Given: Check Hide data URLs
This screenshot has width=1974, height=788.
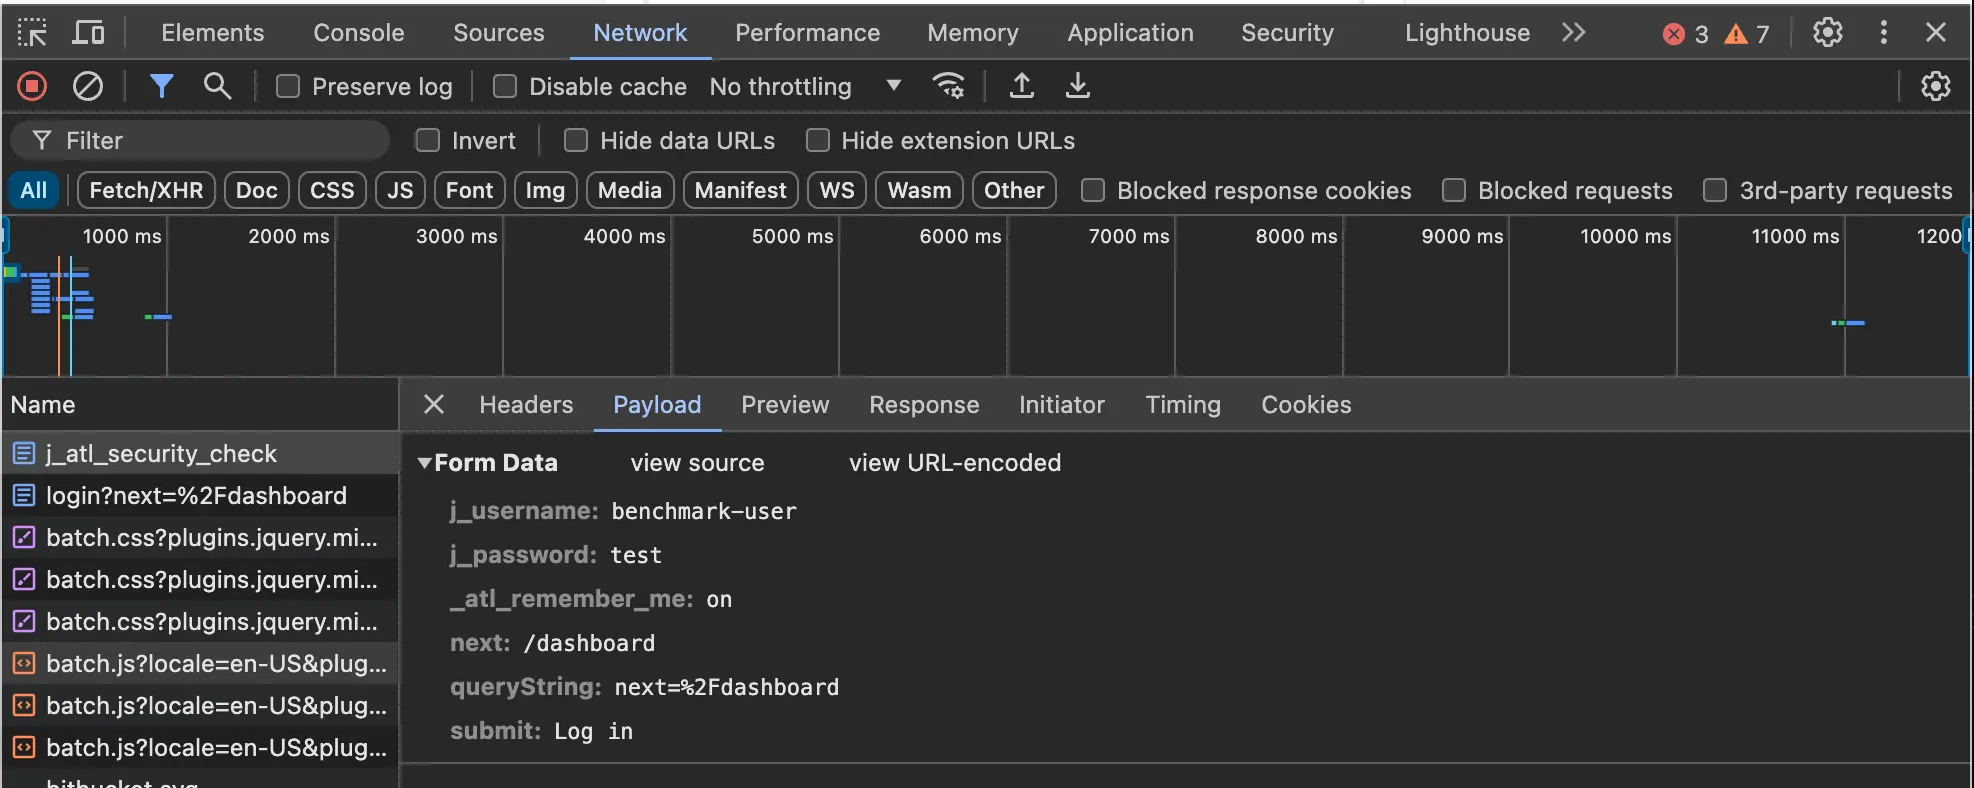Looking at the screenshot, I should click(x=576, y=141).
